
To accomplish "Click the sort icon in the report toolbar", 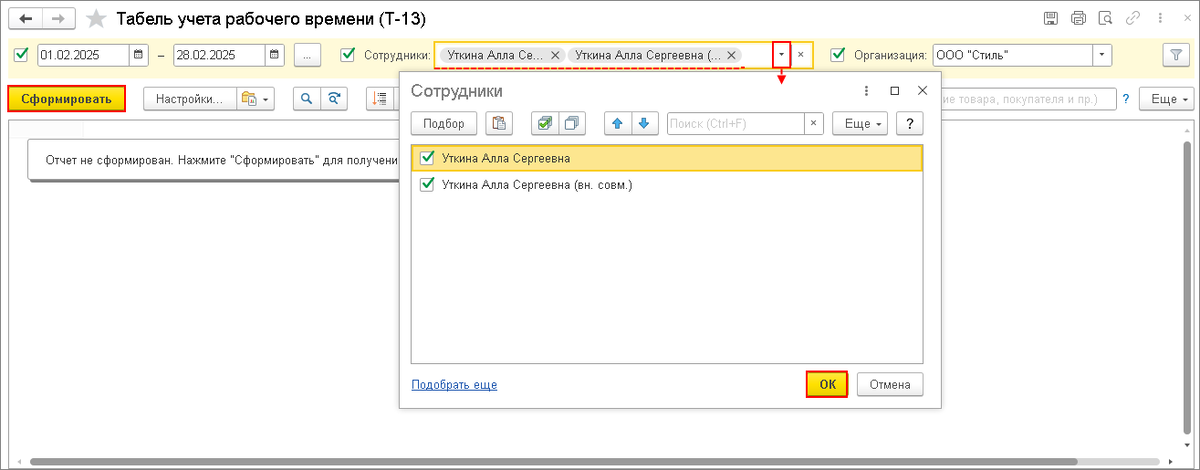I will (x=380, y=99).
